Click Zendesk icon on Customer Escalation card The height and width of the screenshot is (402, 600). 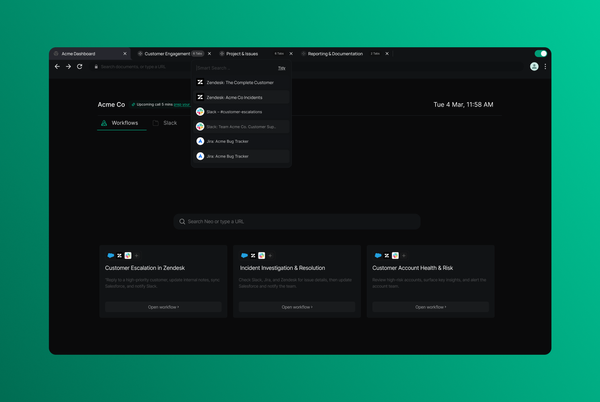click(x=119, y=256)
